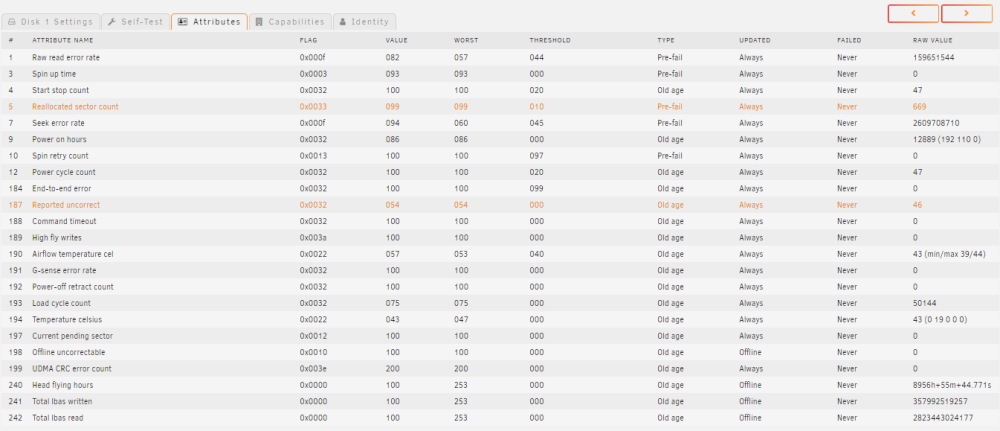Image resolution: width=1000 pixels, height=431 pixels.
Task: Click threshold 099 in End-to-end error row
Action: (x=536, y=189)
